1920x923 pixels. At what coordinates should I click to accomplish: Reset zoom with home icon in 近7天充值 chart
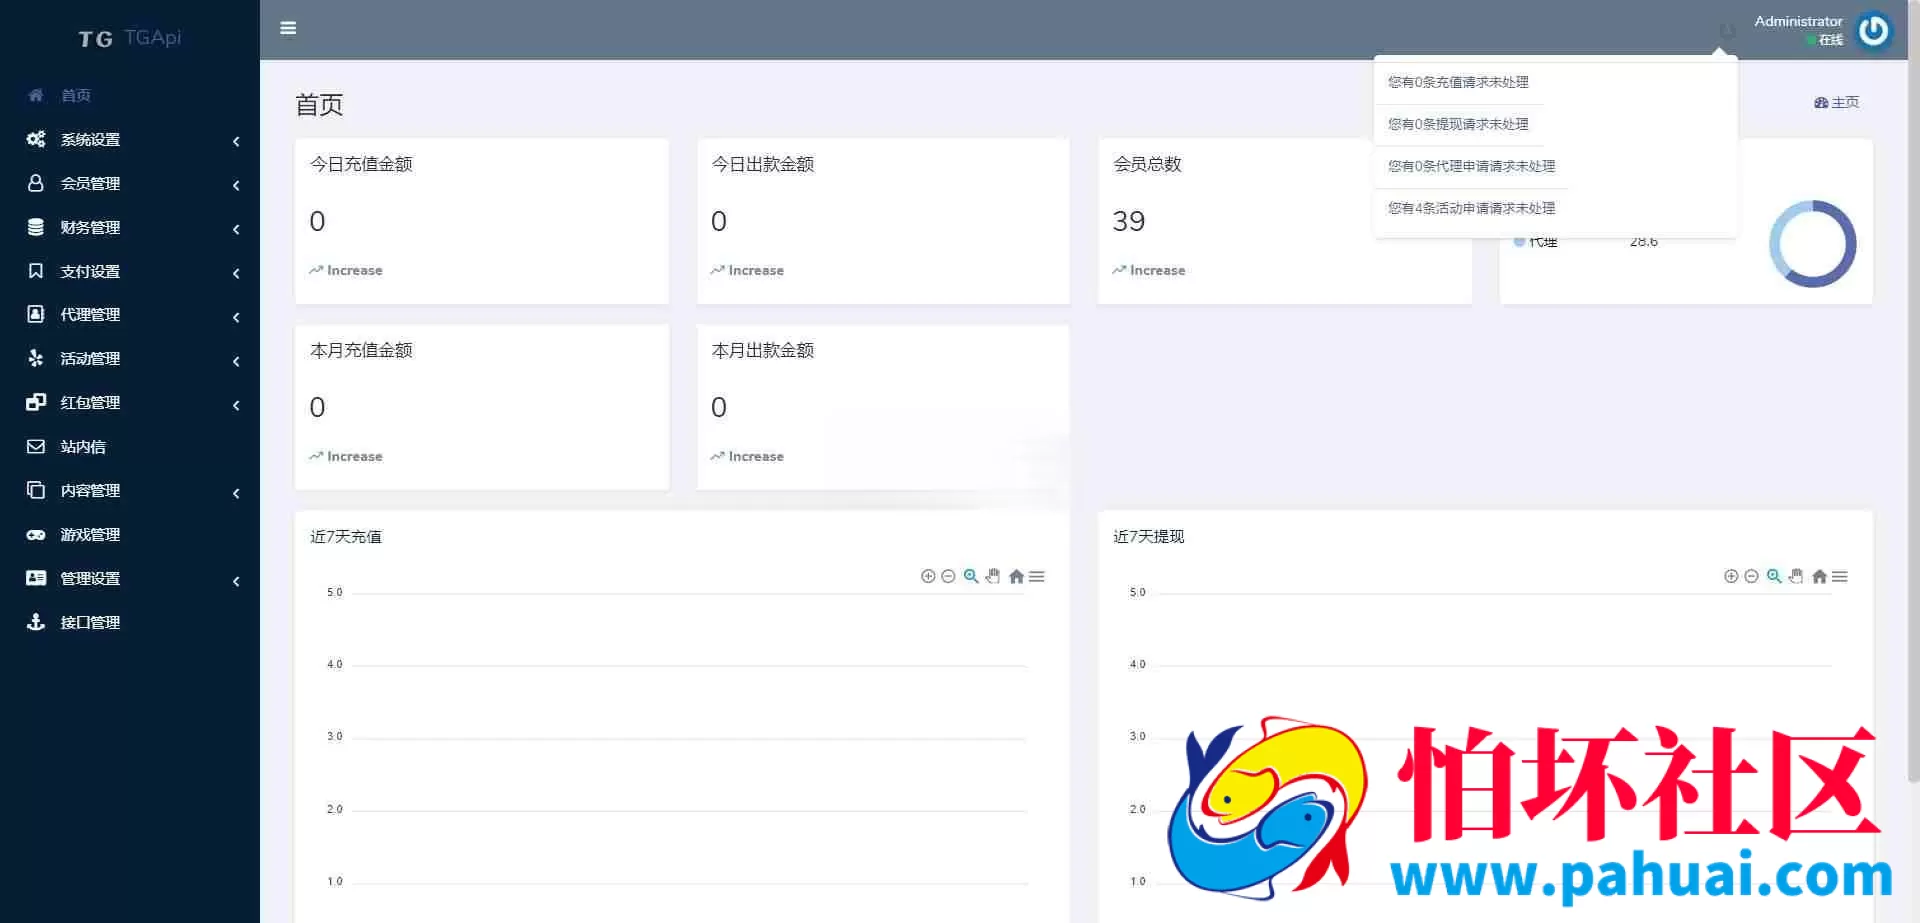coord(1016,576)
